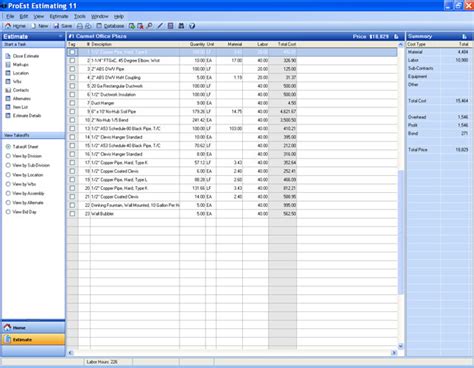Open the Tools menu
474x368 pixels.
(x=80, y=16)
